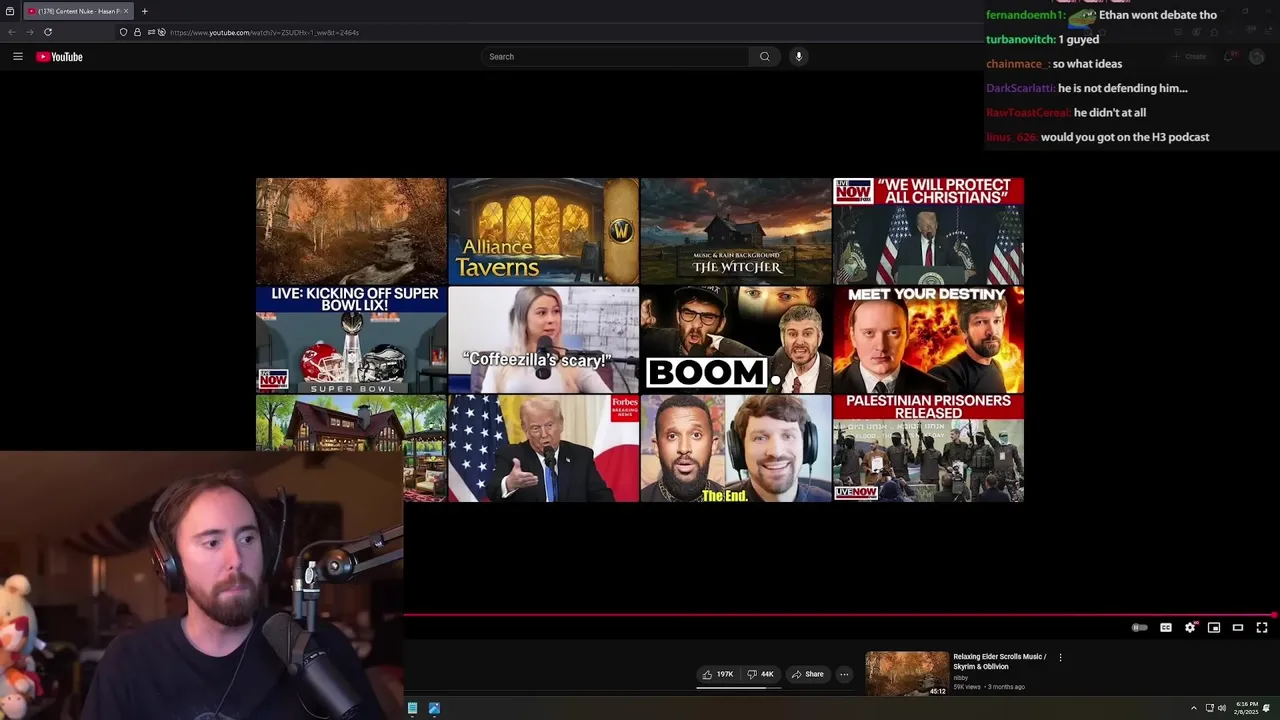Screen dimensions: 1280x720
Task: Show hidden system tray icons chevron
Action: coord(1193,708)
